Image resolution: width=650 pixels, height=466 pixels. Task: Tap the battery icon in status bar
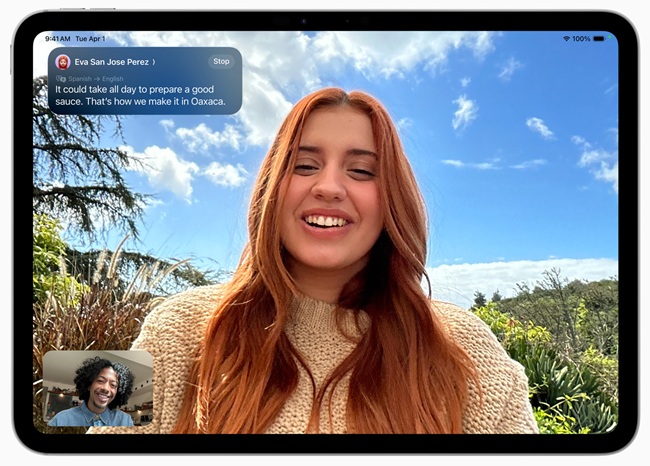coord(598,38)
